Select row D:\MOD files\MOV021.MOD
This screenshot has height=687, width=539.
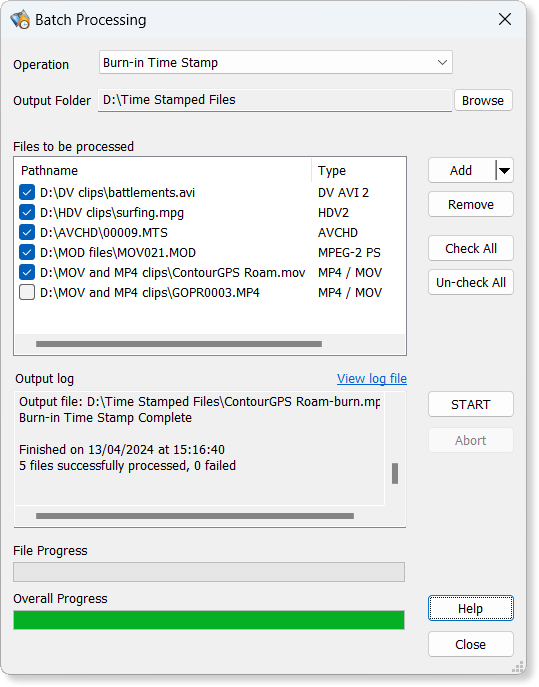(118, 253)
